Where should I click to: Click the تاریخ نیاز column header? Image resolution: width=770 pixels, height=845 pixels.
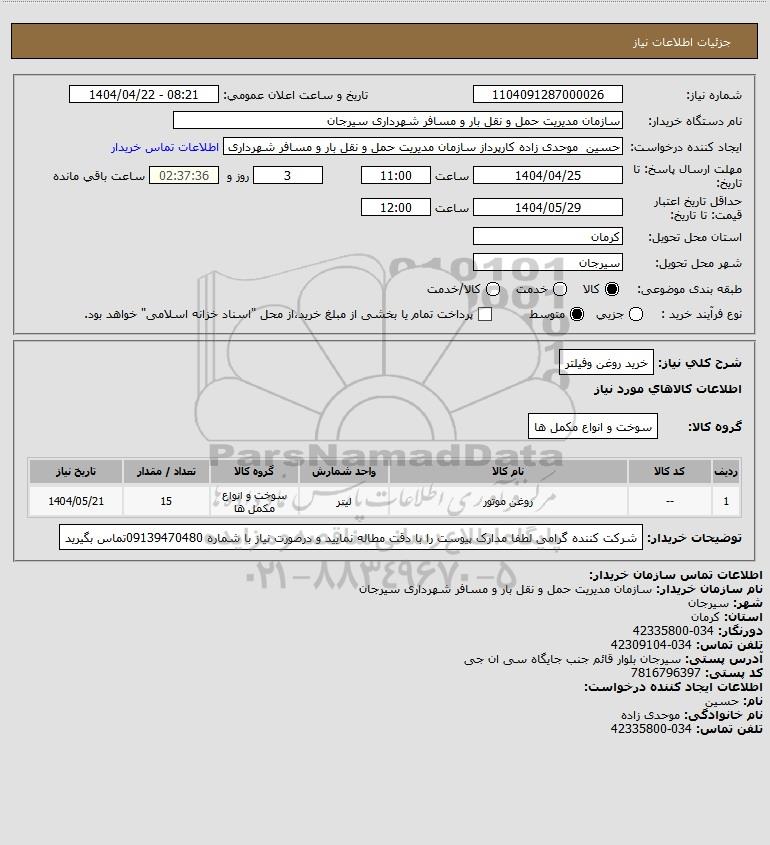(76, 472)
